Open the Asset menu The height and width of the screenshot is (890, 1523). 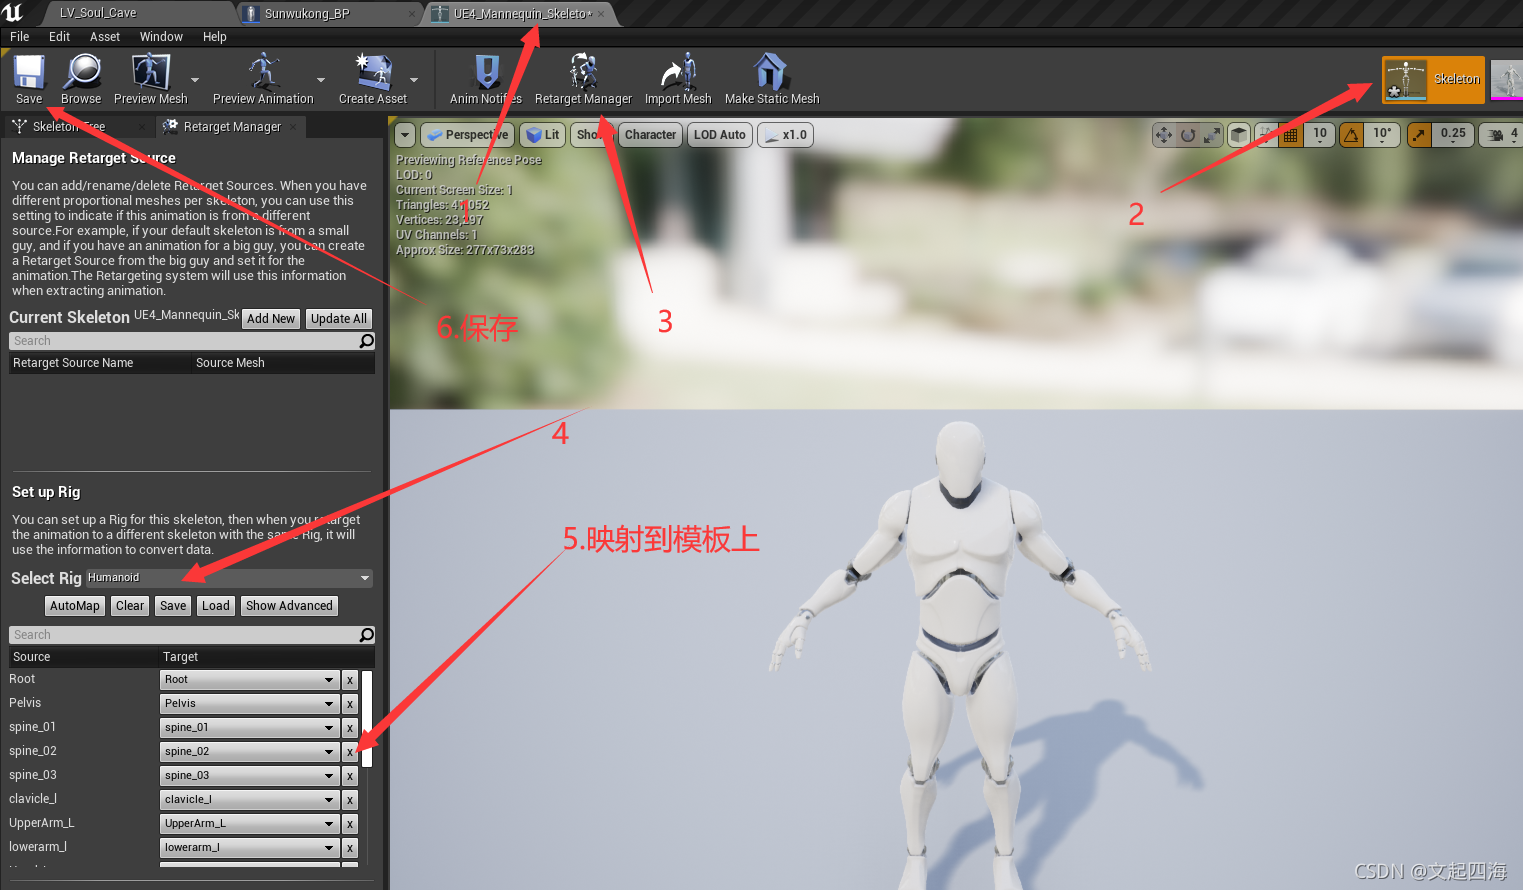coord(105,37)
